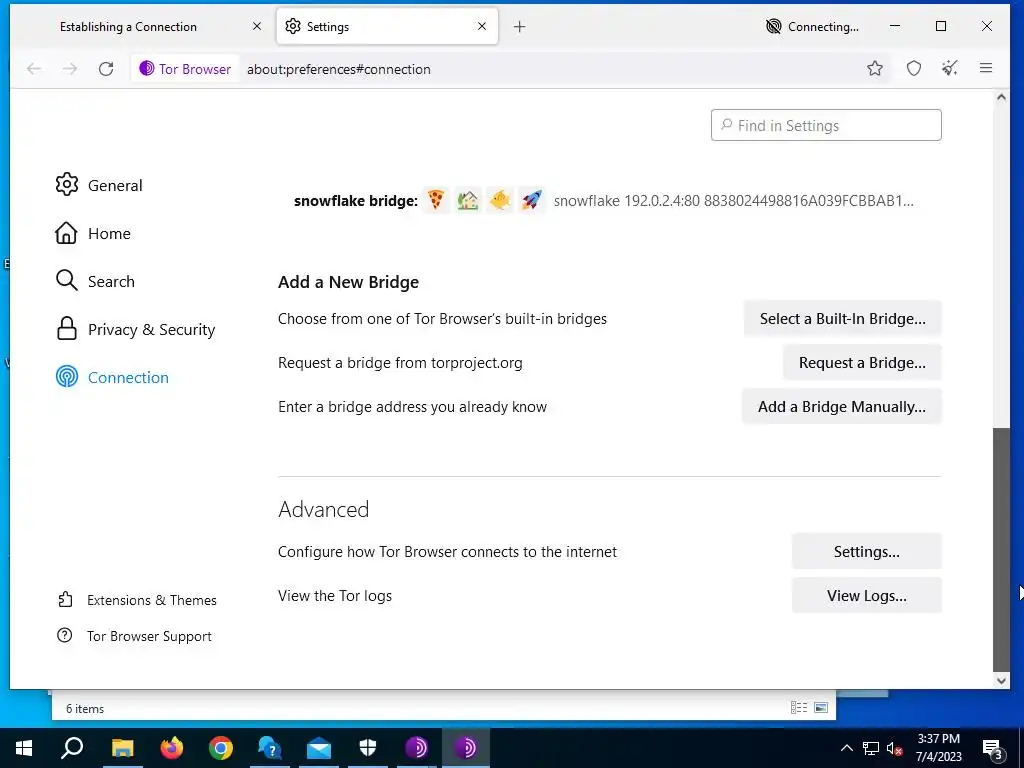Bookmark this page with the star icon
This screenshot has width=1024, height=768.
(875, 68)
